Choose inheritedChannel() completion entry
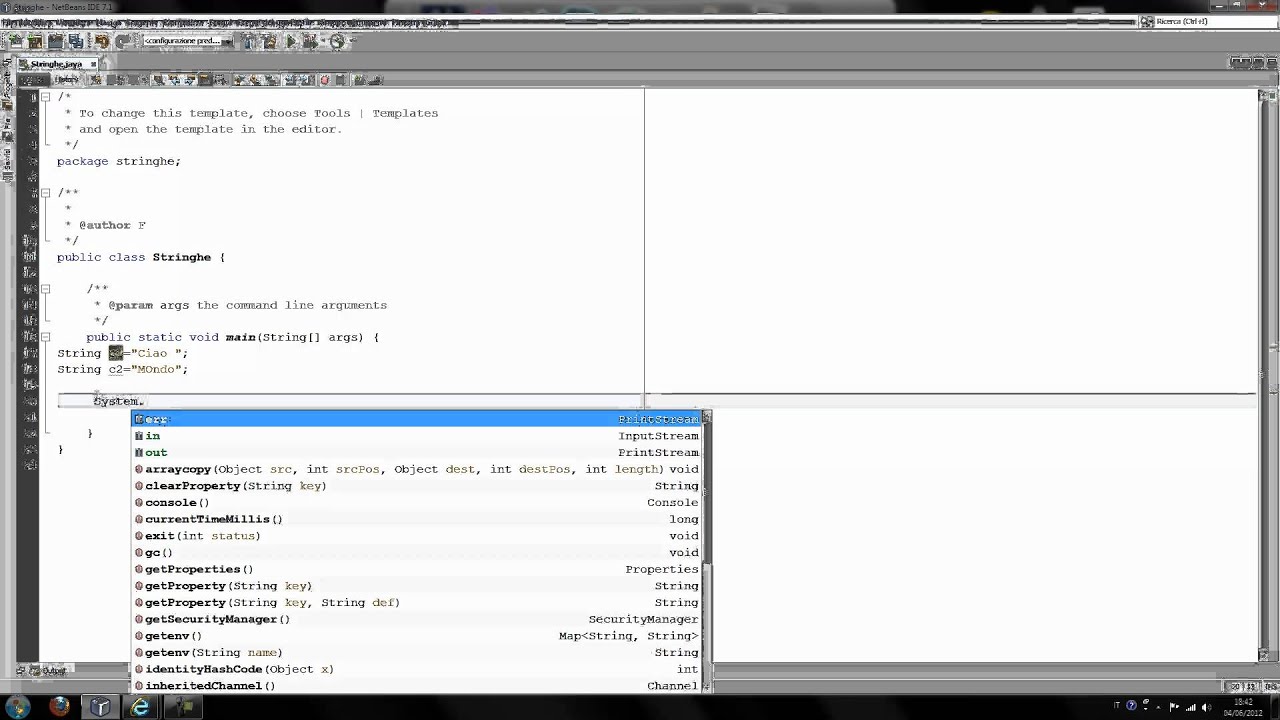The width and height of the screenshot is (1280, 720). click(417, 686)
